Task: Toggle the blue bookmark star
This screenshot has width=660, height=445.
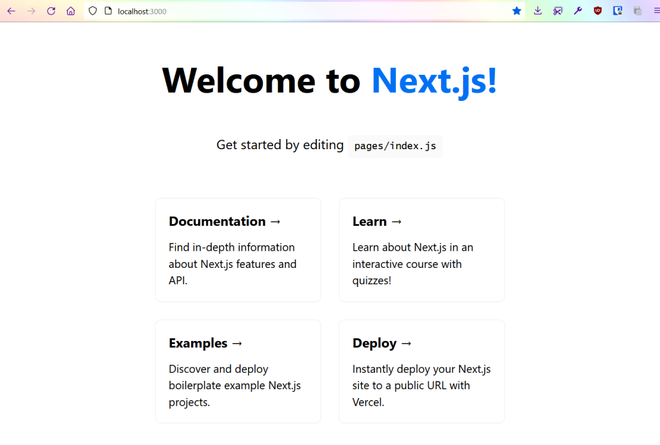Action: pyautogui.click(x=516, y=11)
